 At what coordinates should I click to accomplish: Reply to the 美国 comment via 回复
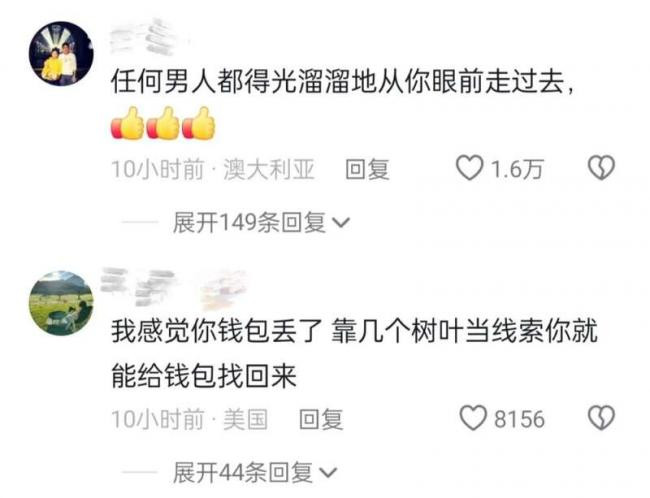tap(321, 419)
